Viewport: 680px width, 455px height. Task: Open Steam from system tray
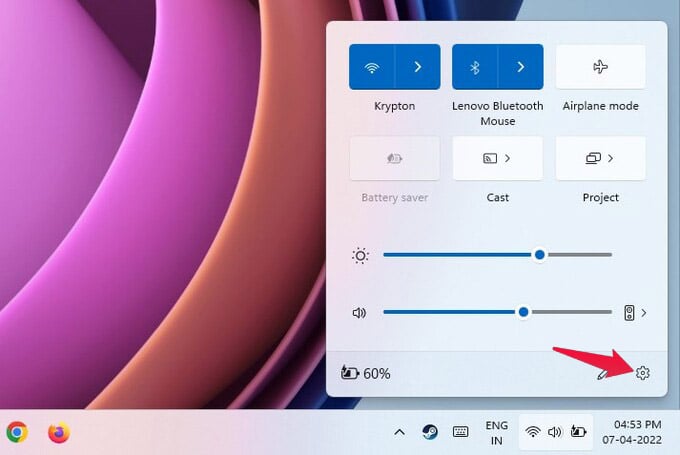[430, 432]
